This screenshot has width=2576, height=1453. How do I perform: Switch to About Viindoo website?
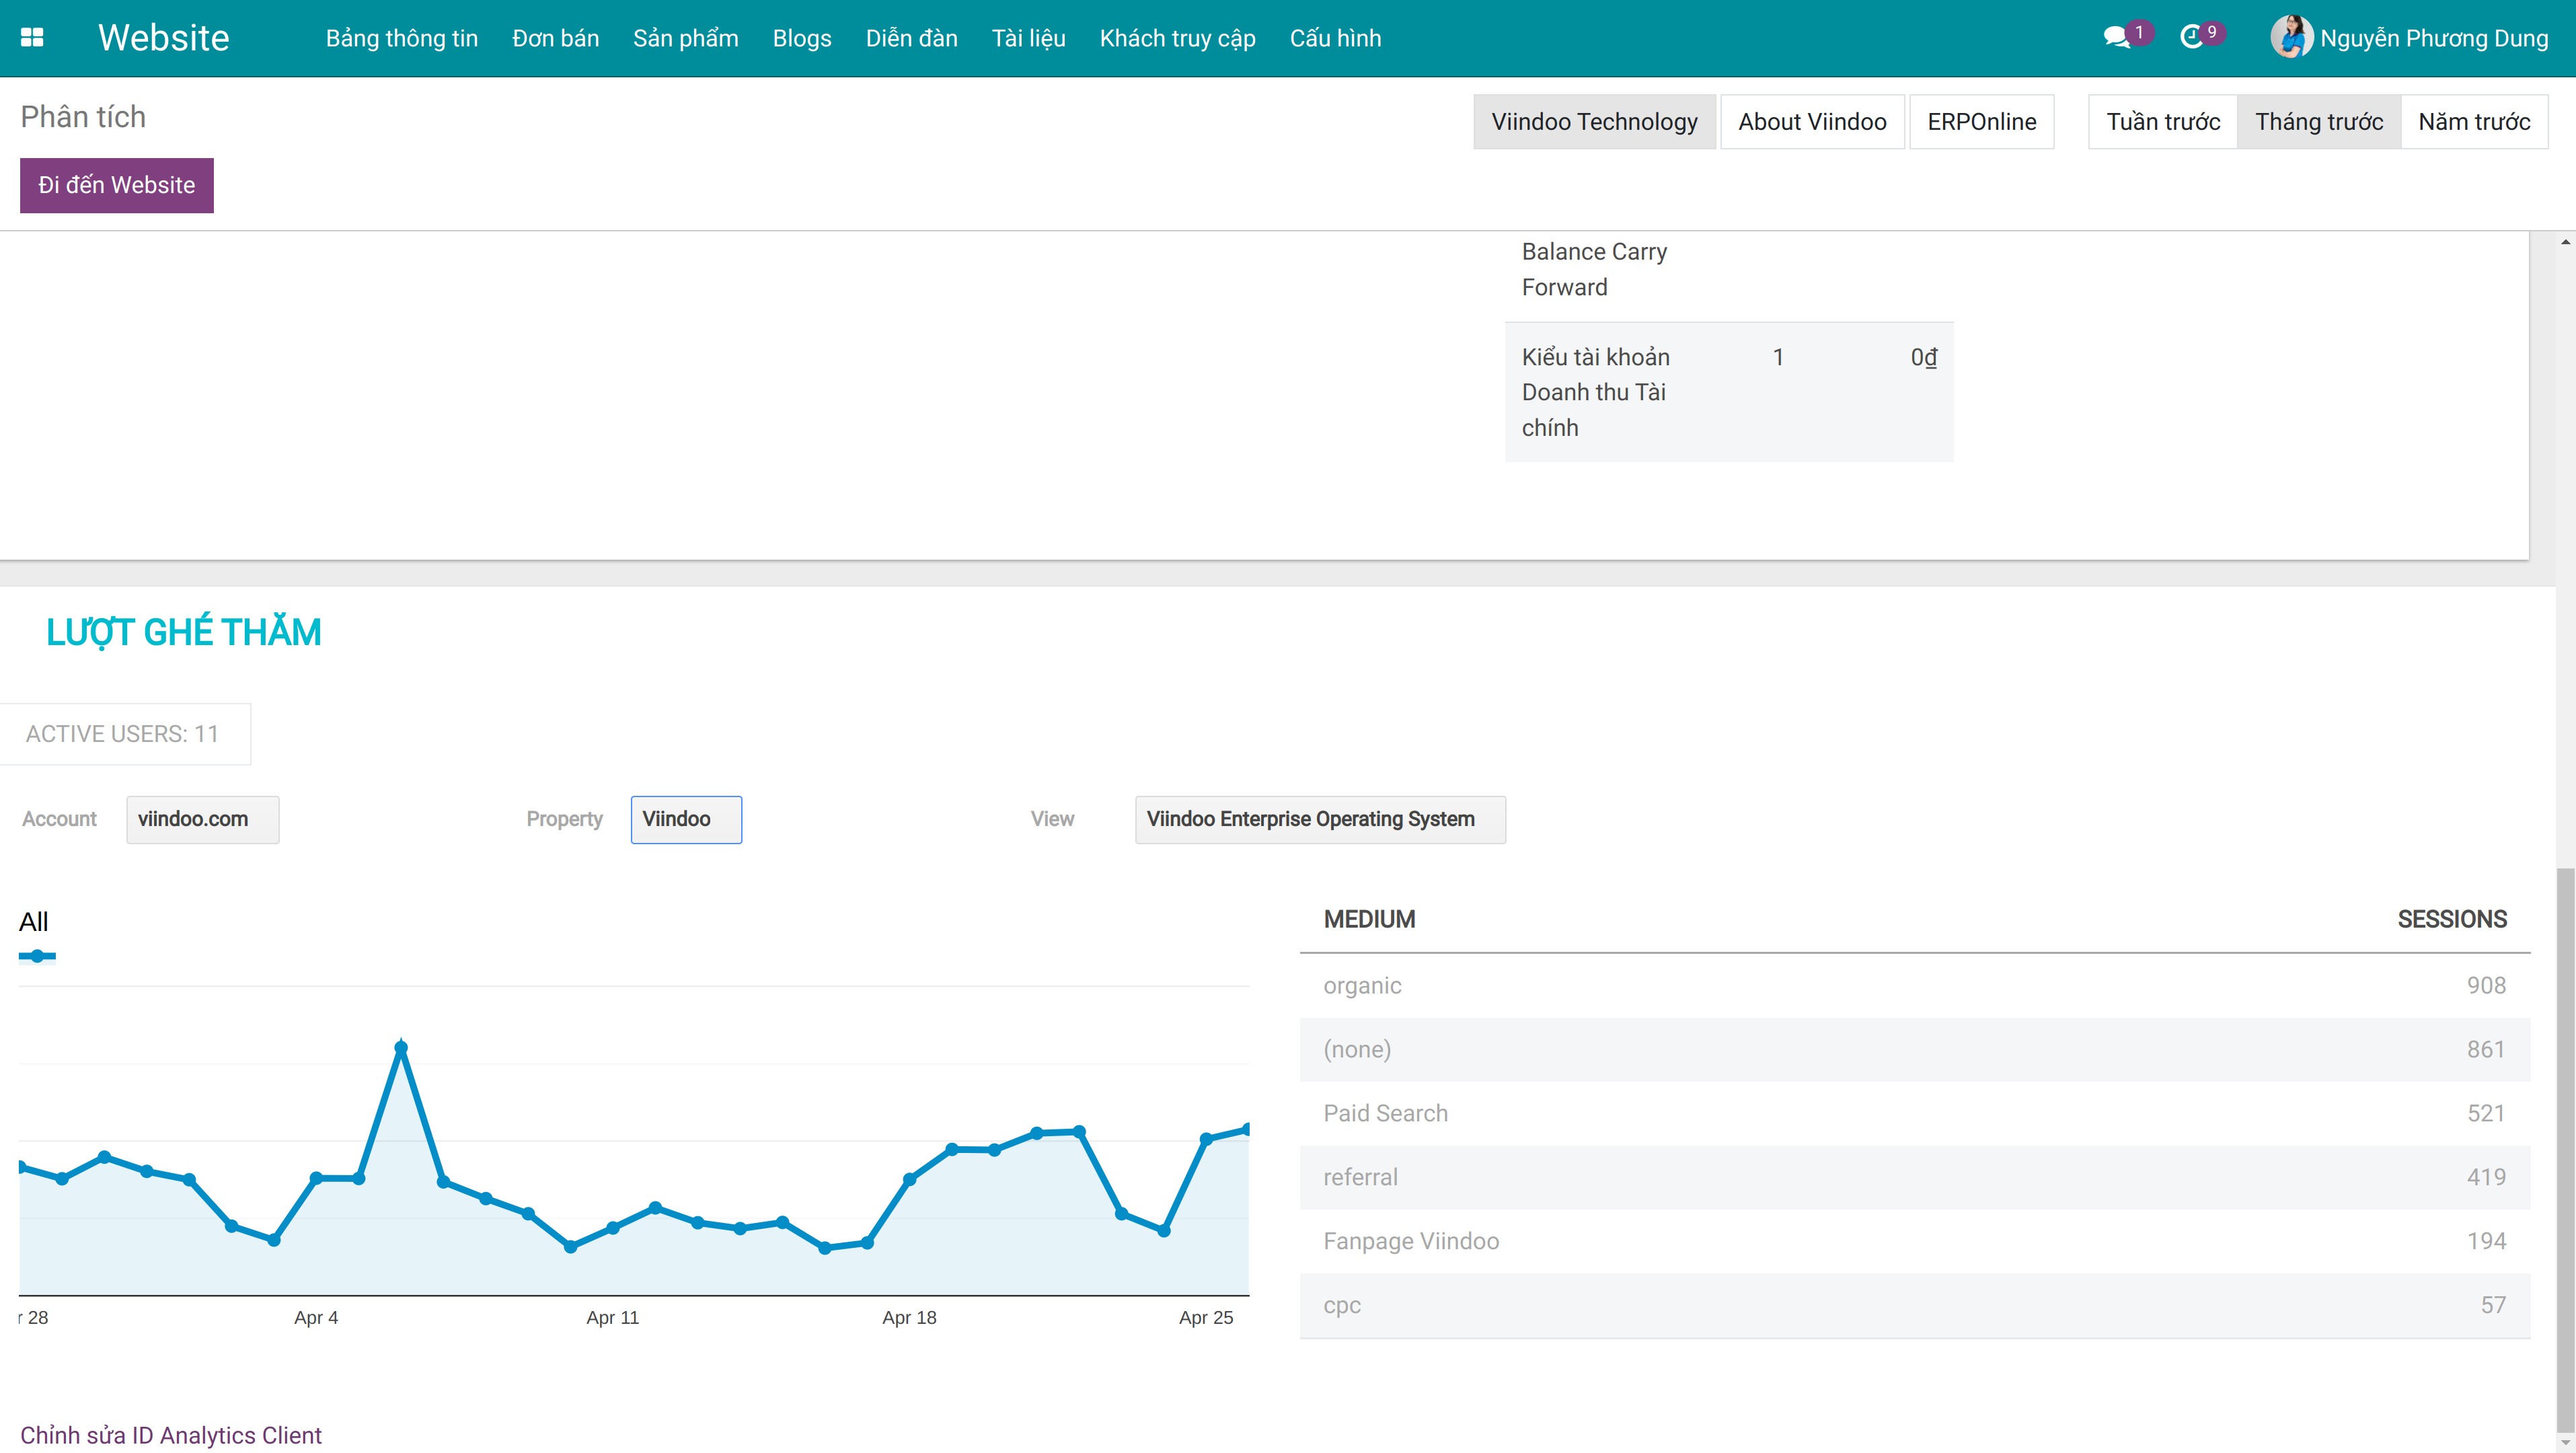[x=1811, y=122]
